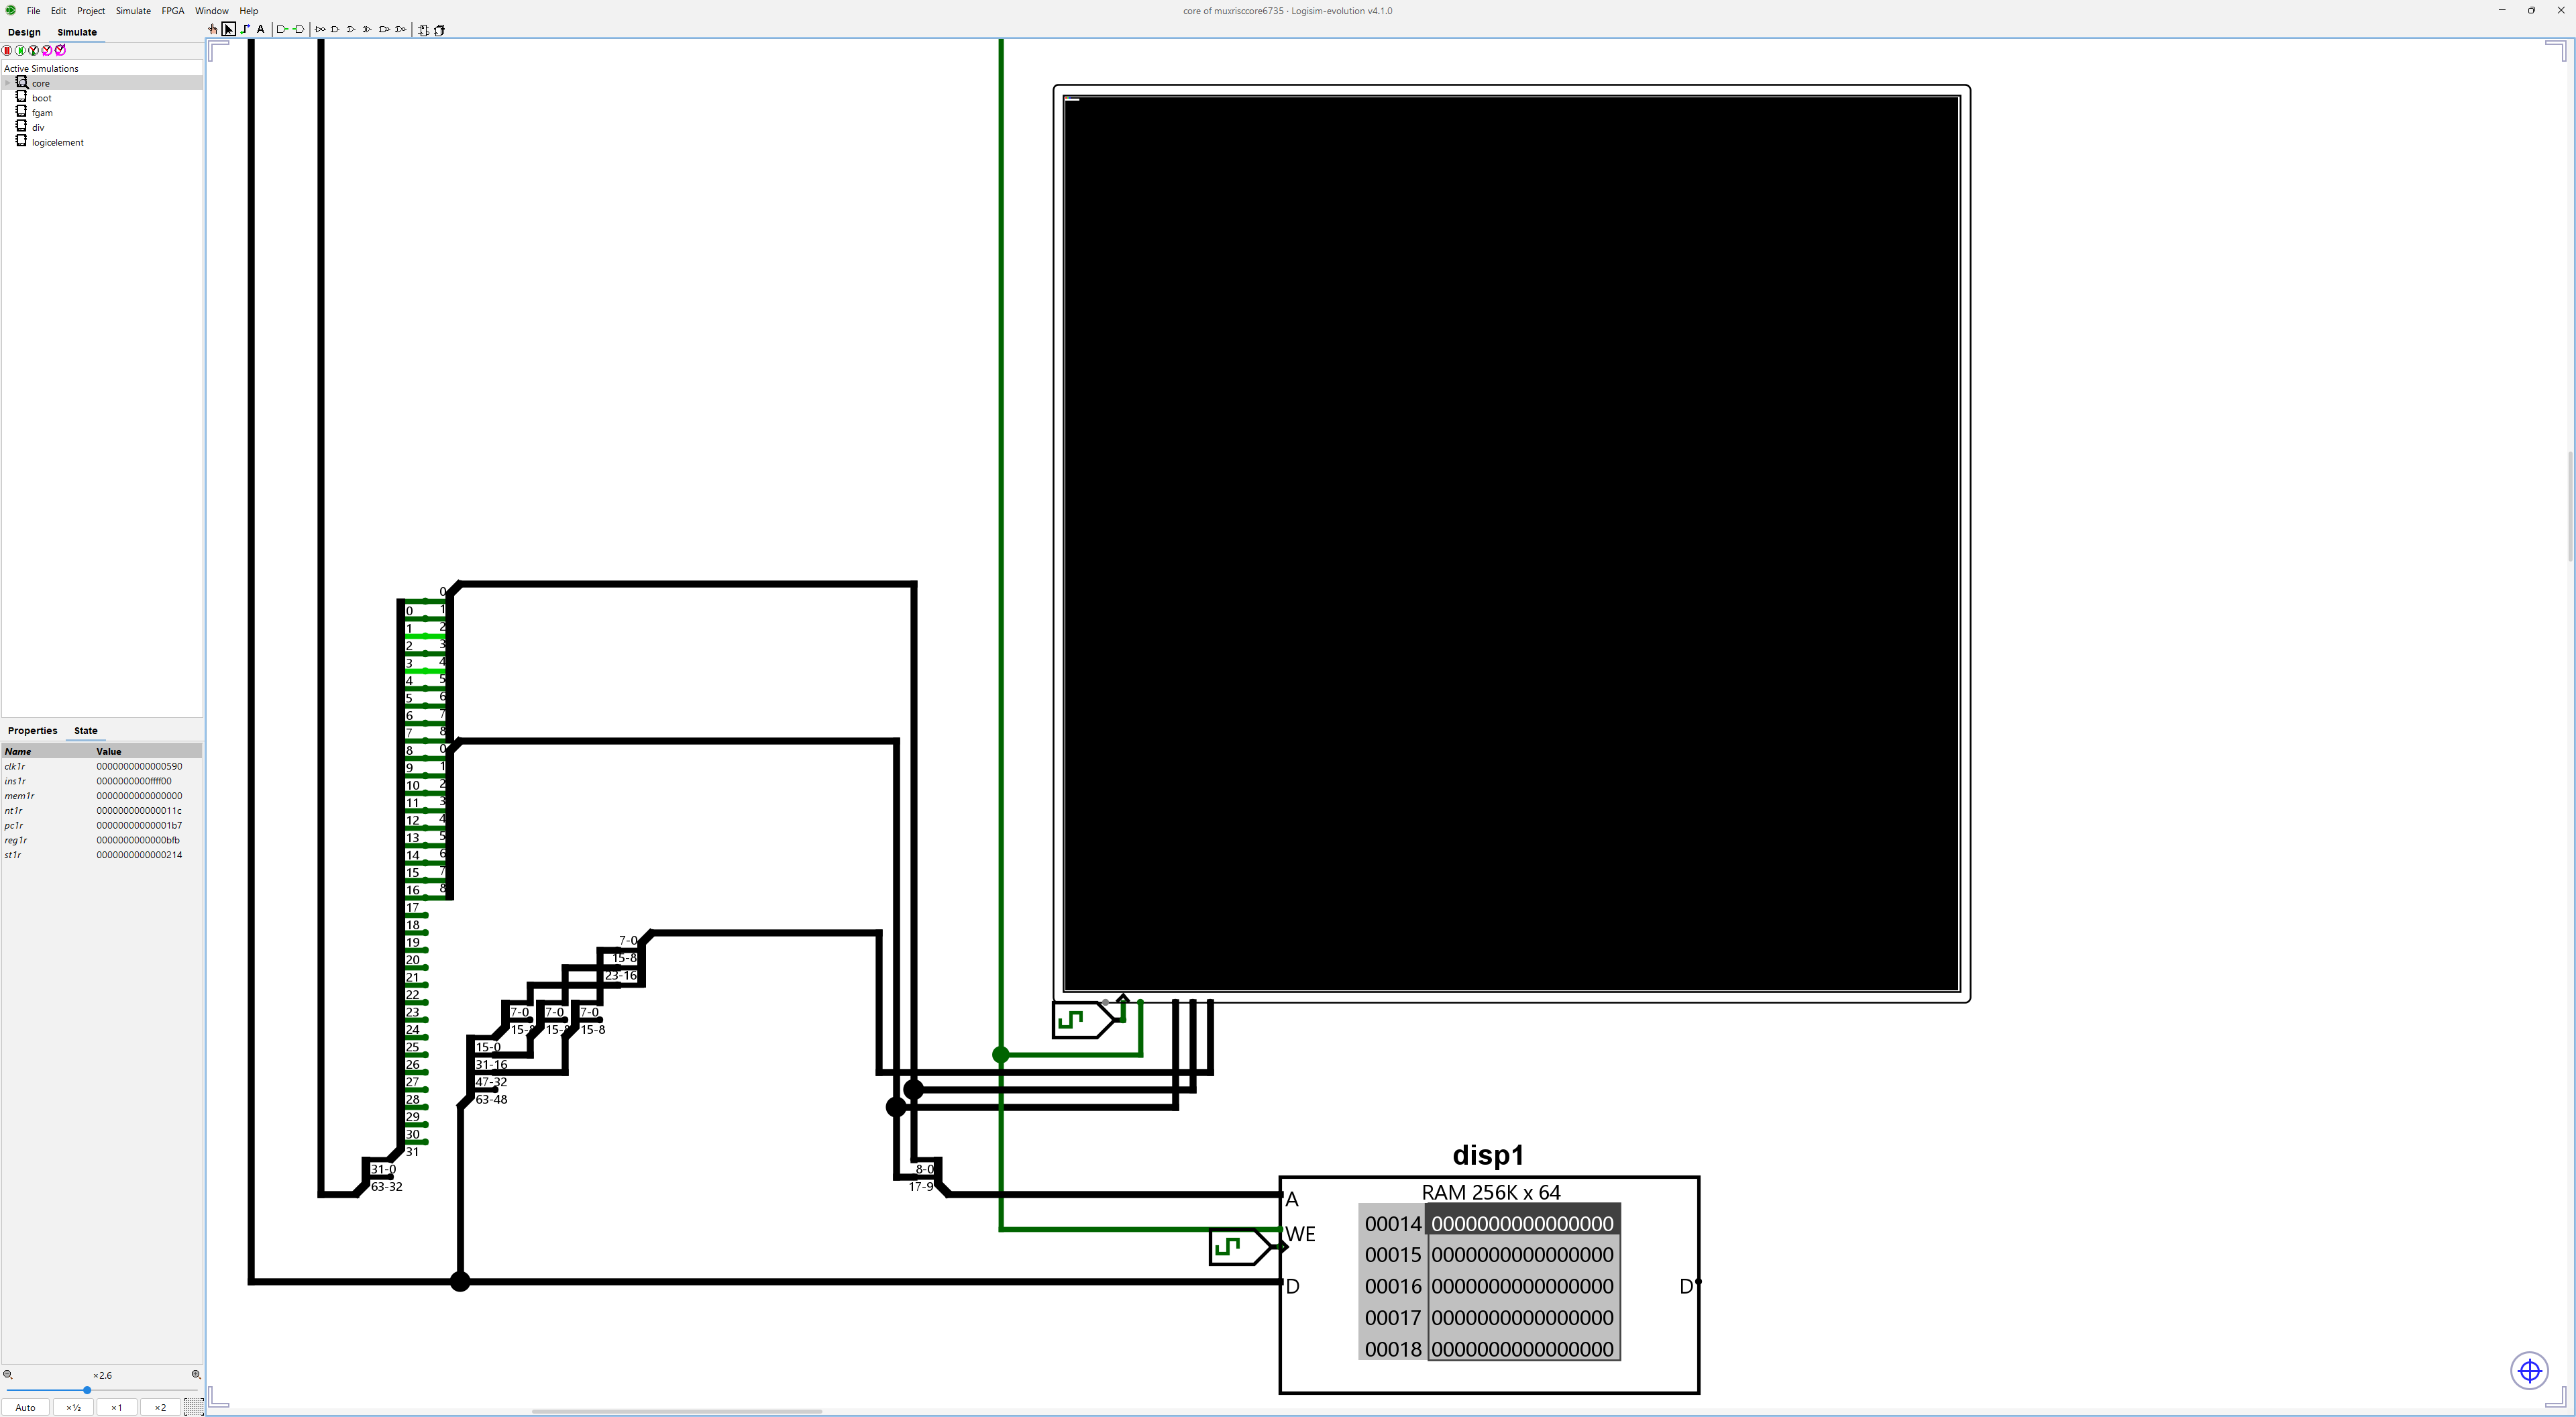Click the nt1r state row

point(102,811)
